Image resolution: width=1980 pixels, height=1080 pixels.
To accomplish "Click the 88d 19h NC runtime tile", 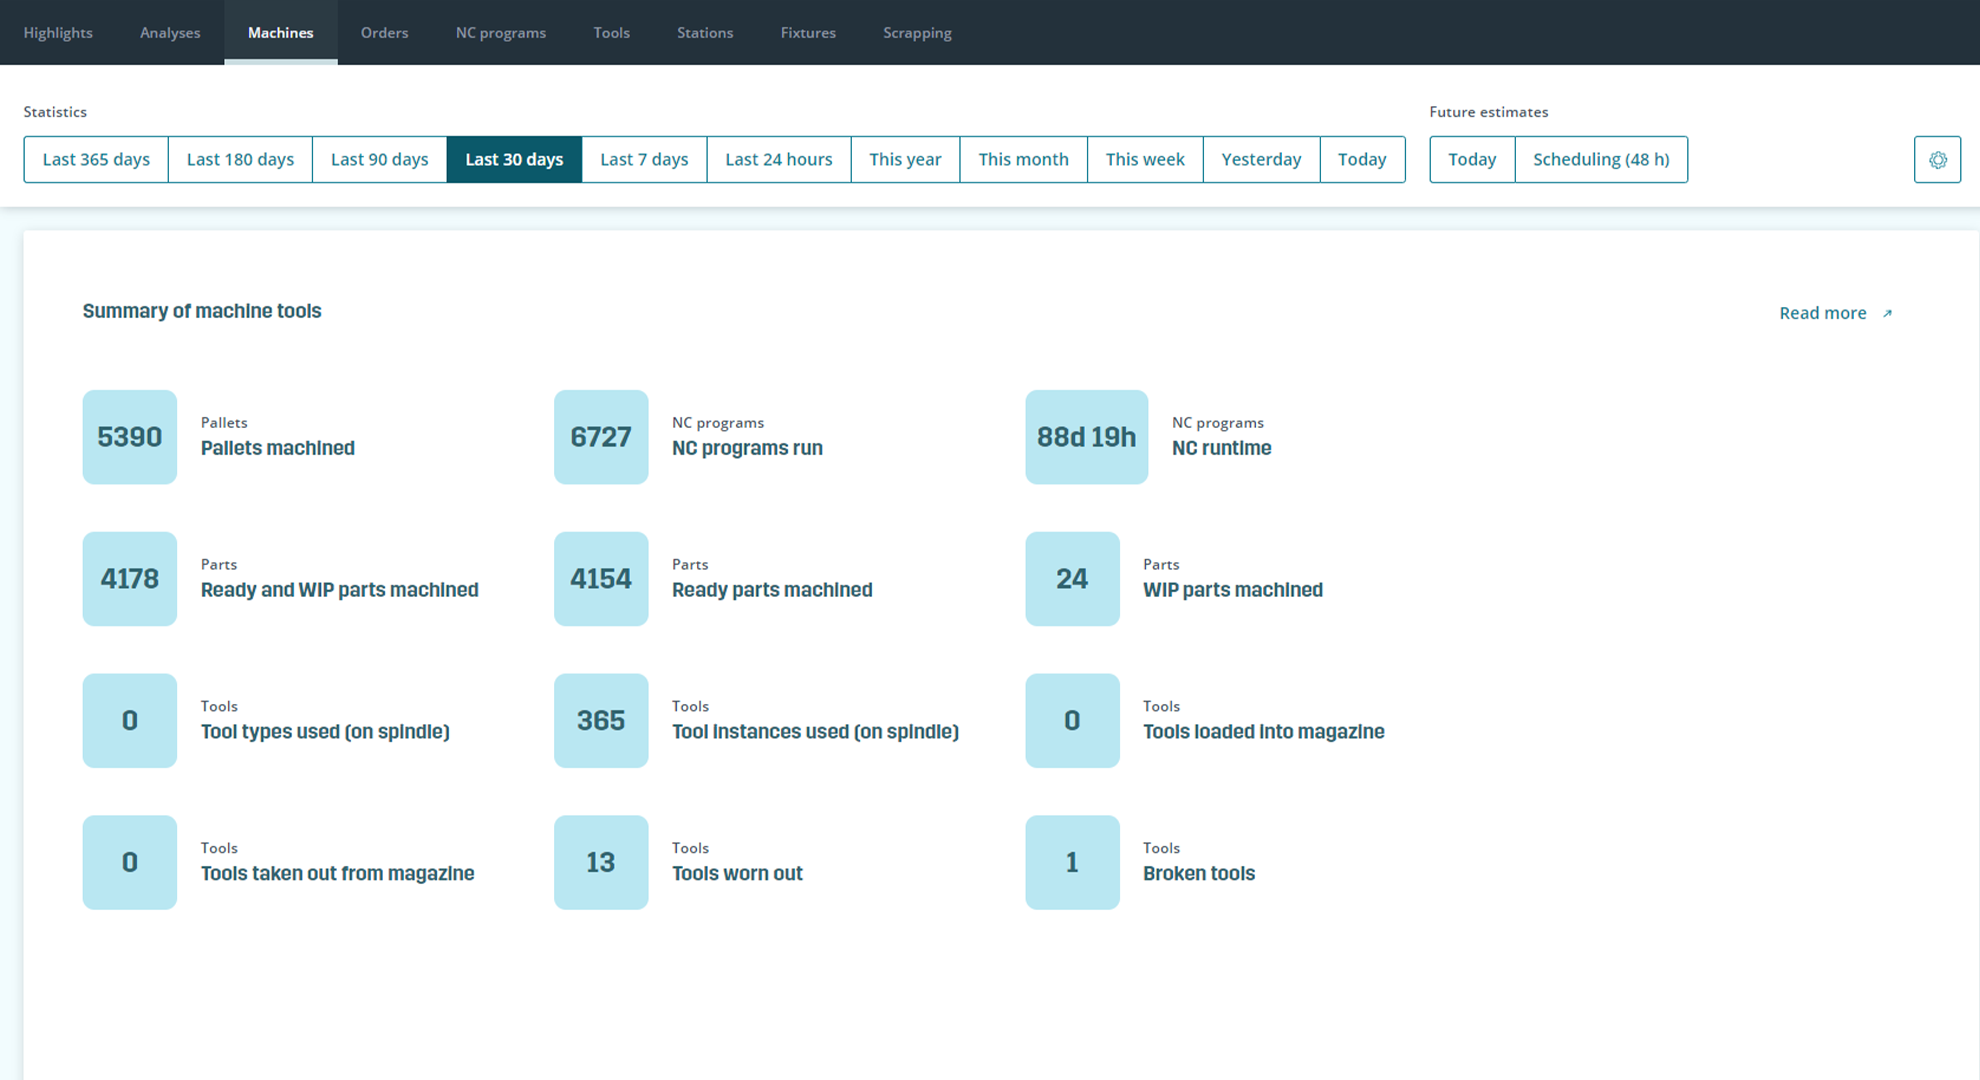I will (x=1086, y=437).
